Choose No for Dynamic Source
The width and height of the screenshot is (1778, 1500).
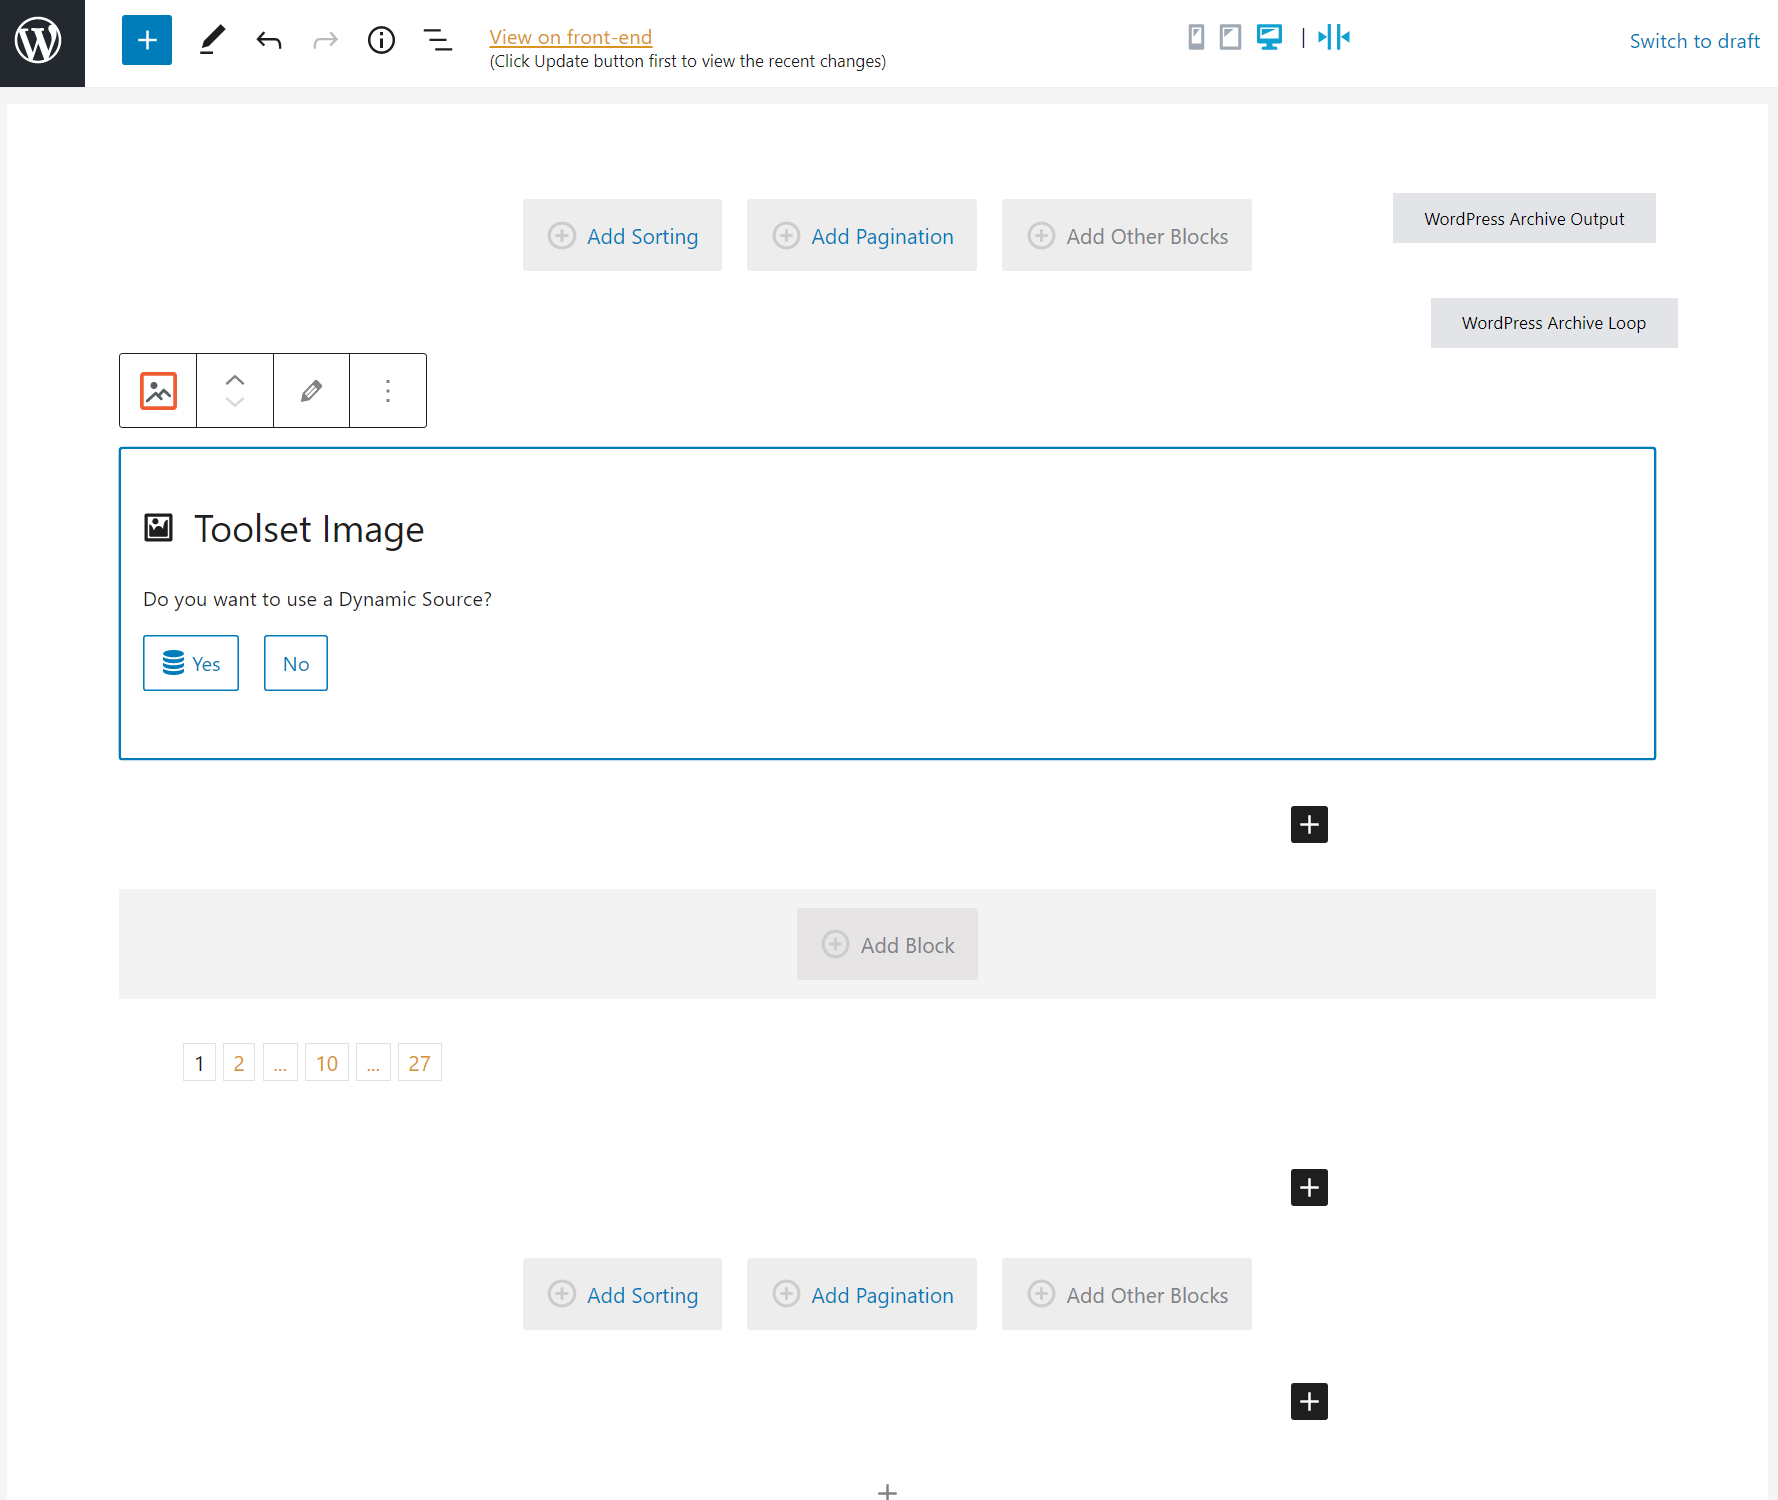[x=296, y=663]
